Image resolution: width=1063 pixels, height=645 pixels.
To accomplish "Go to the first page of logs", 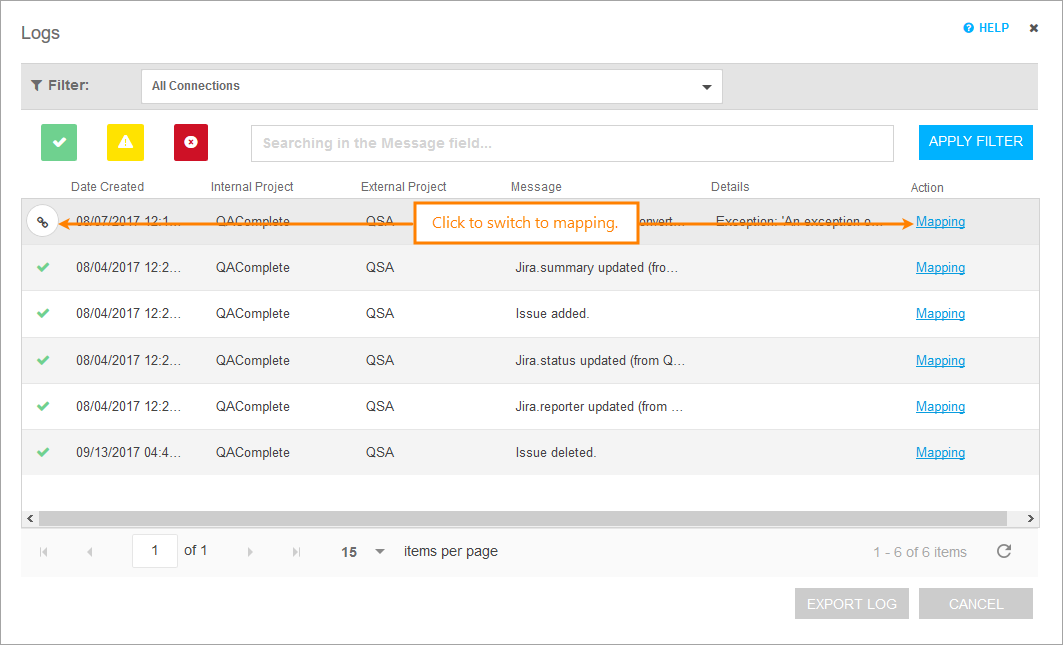I will (43, 551).
